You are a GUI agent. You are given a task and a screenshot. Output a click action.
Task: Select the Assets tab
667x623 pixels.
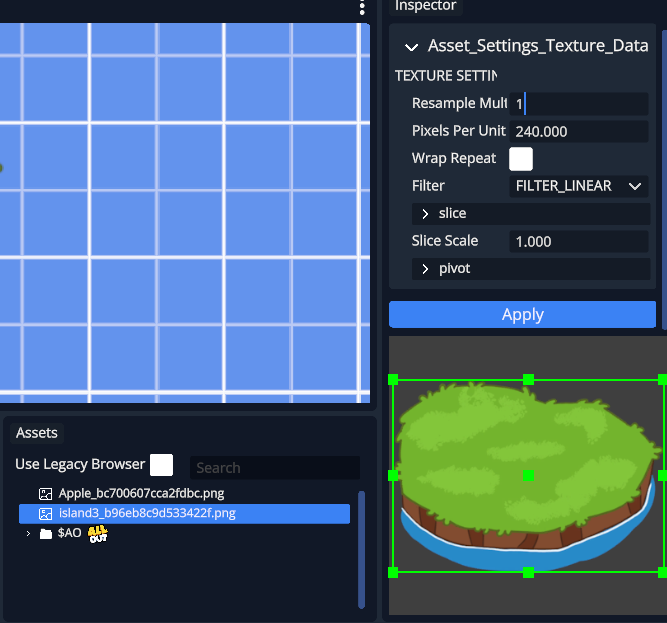[37, 433]
